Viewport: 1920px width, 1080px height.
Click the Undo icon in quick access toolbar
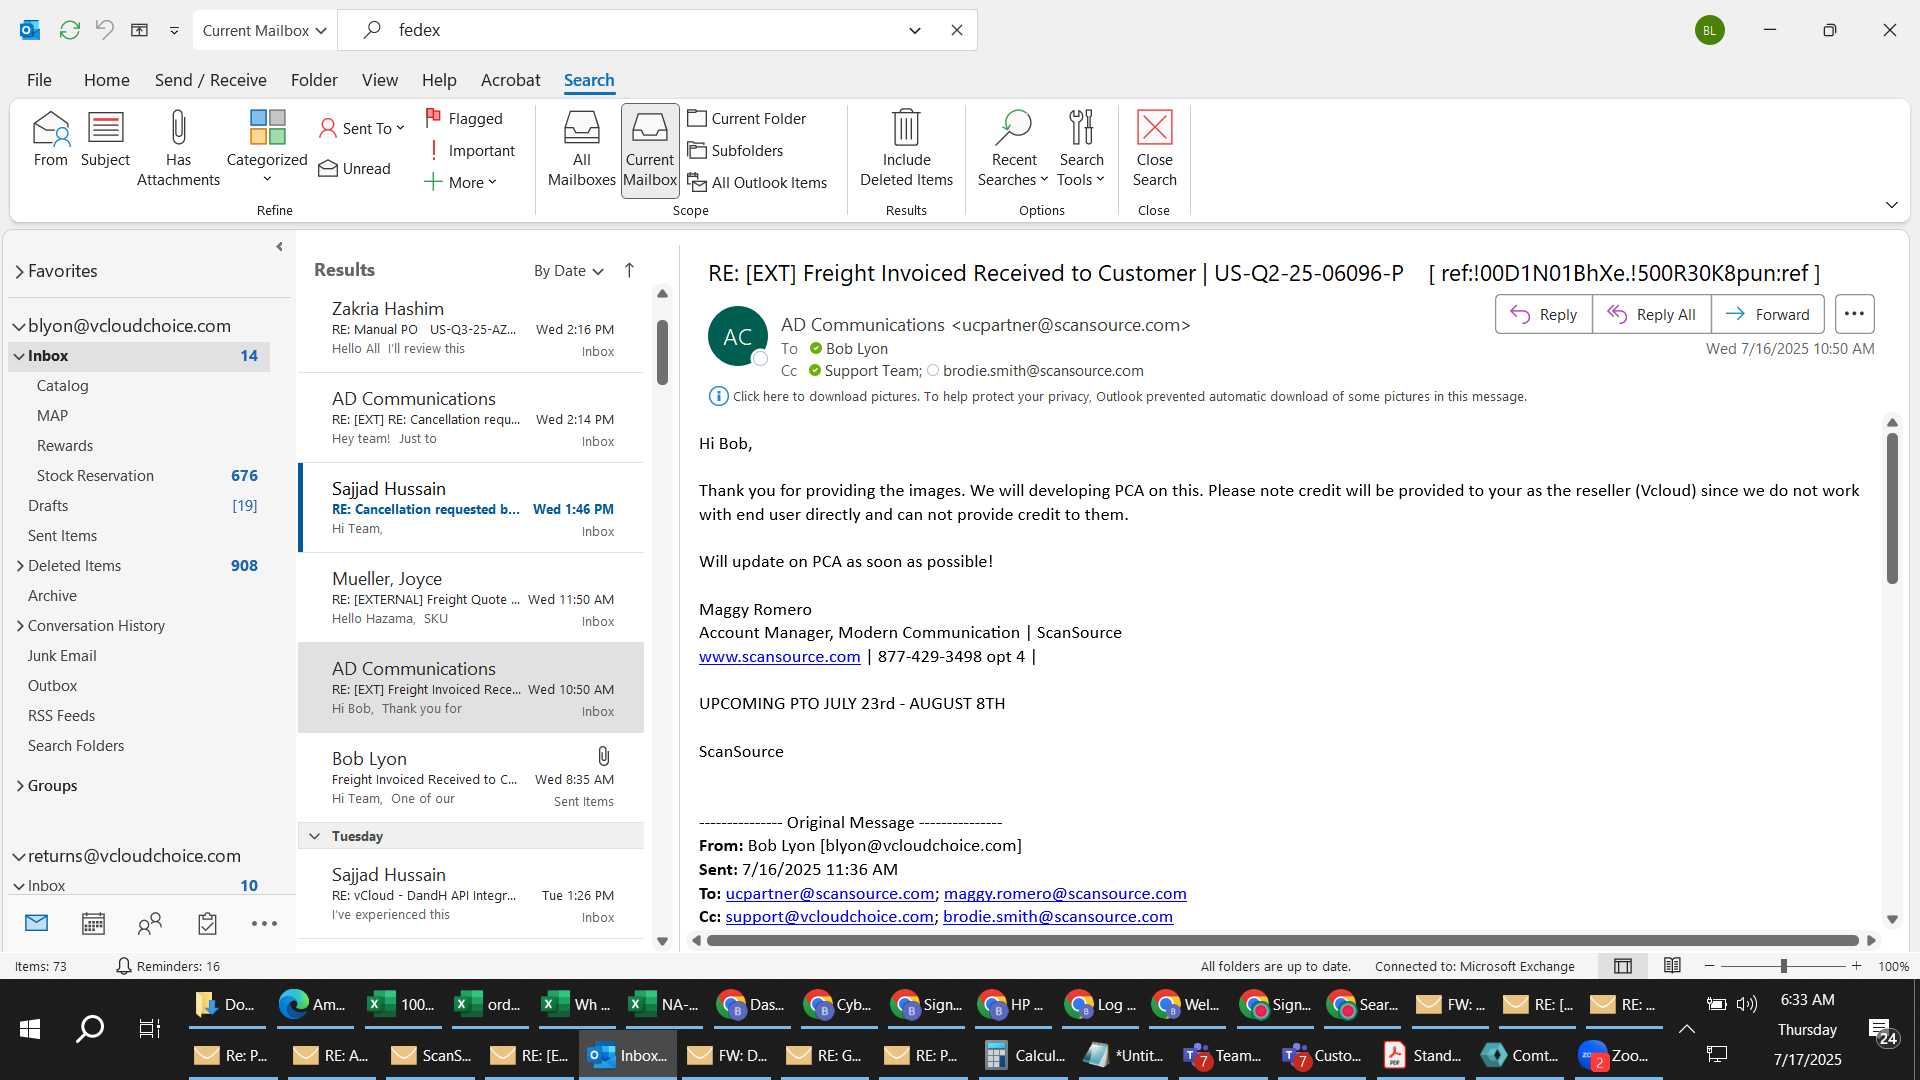pyautogui.click(x=104, y=30)
